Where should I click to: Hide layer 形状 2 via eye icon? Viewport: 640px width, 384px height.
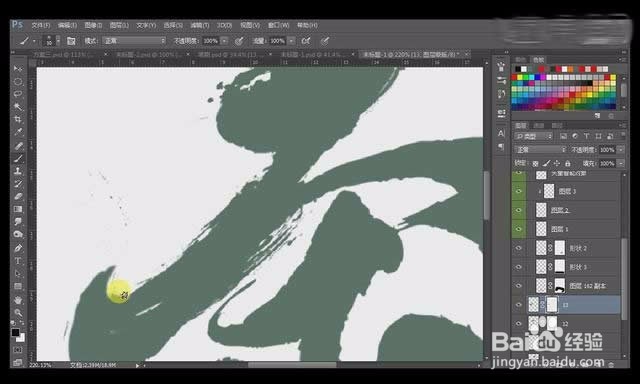coord(519,248)
